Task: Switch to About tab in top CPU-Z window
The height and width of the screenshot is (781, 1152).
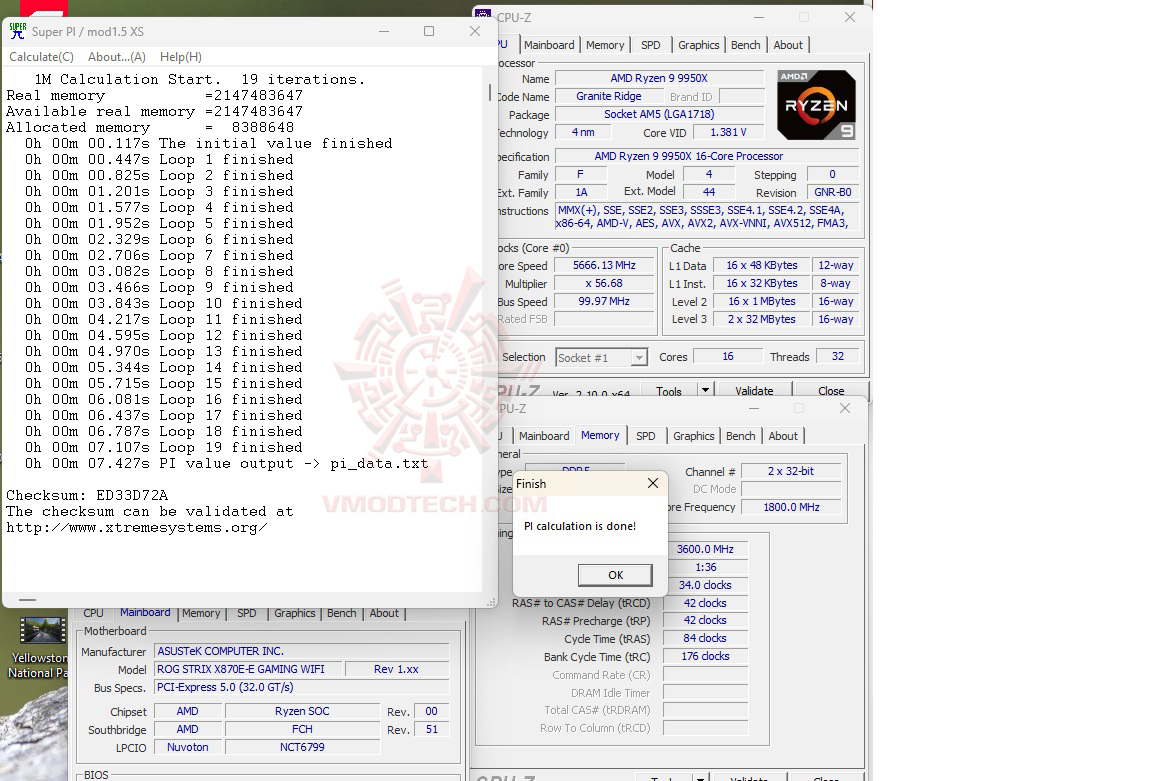Action: tap(788, 45)
